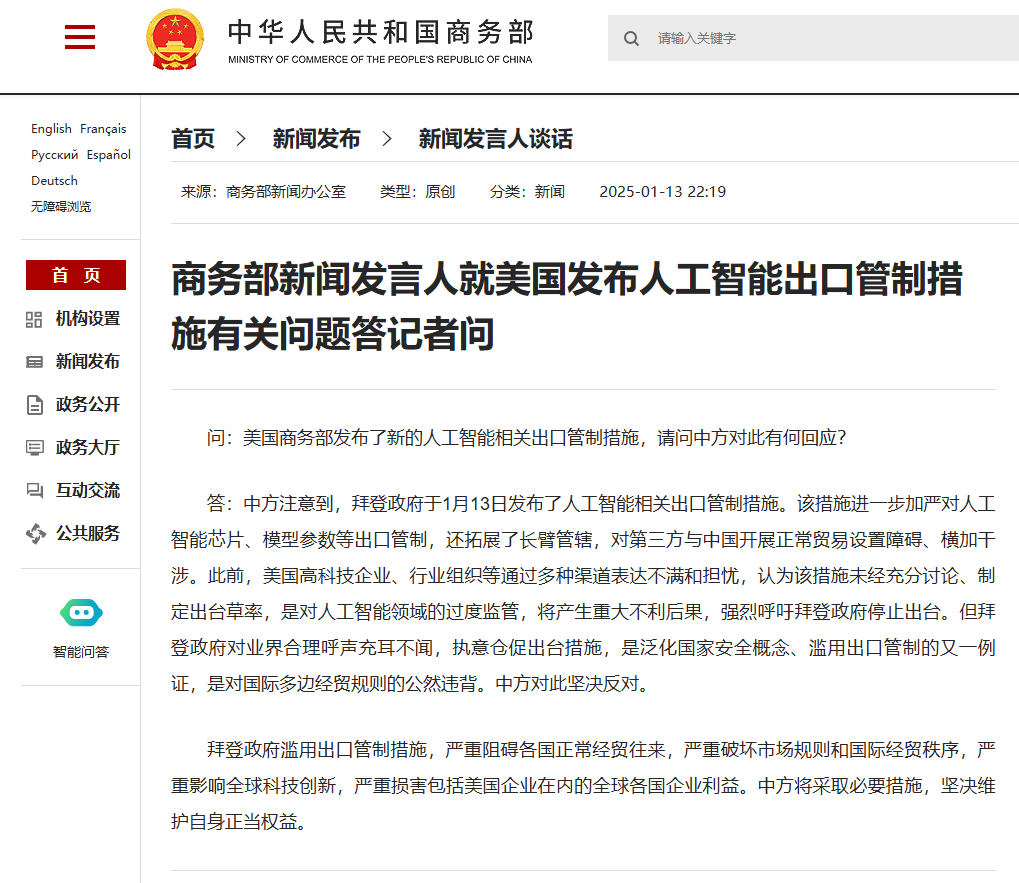Open the red hamburger menu
The width and height of the screenshot is (1019, 883).
80,37
